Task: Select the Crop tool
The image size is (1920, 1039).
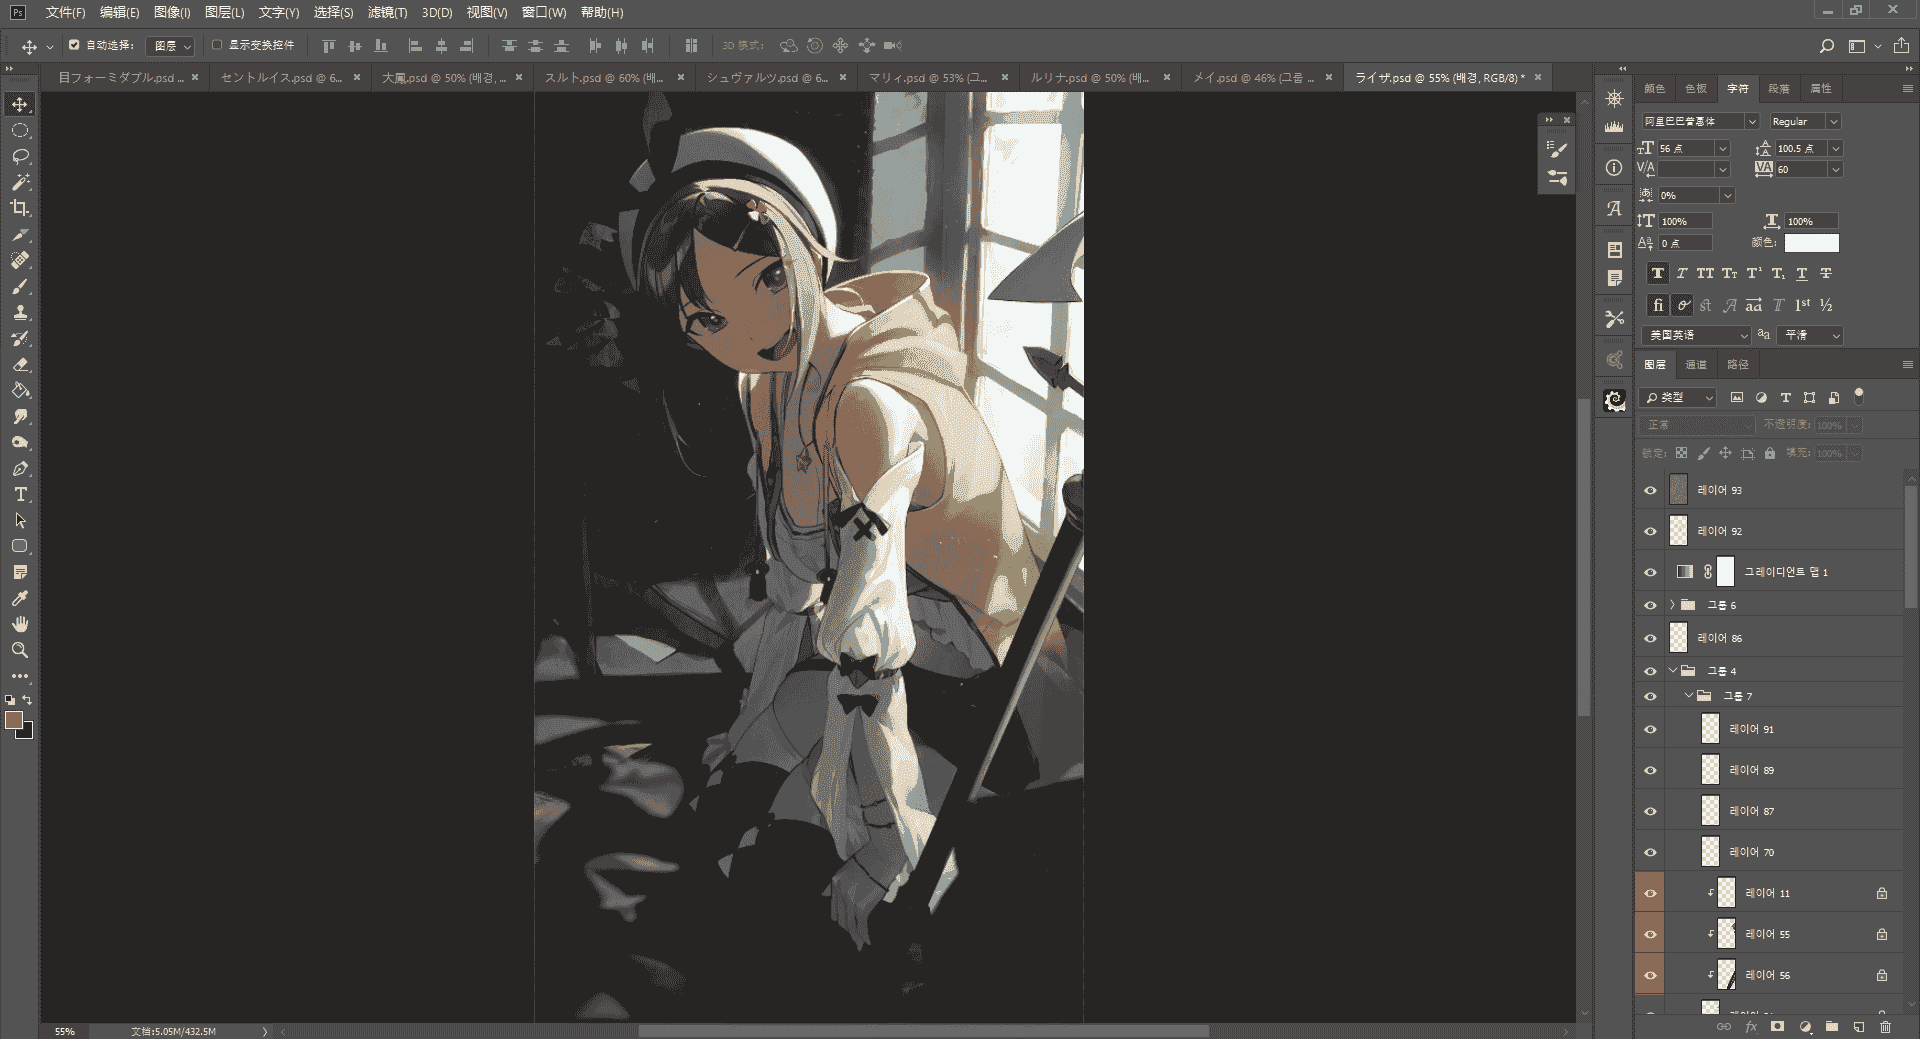Action: (20, 208)
